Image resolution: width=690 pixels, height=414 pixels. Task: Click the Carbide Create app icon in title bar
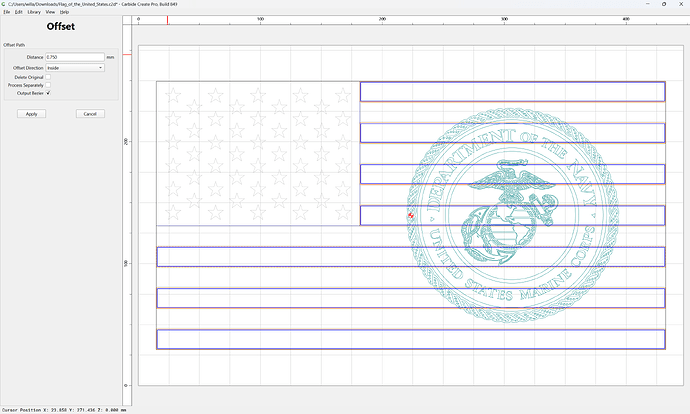[4, 4]
